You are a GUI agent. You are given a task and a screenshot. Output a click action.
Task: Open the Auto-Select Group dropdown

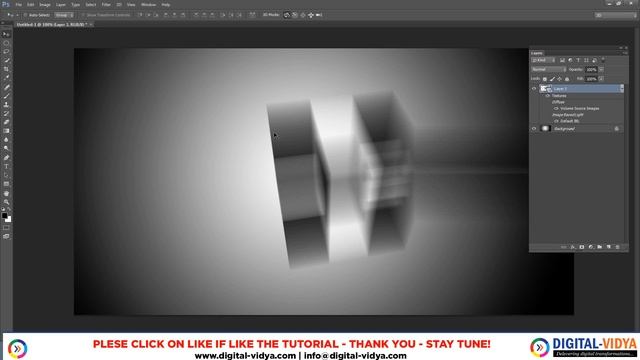pos(64,15)
